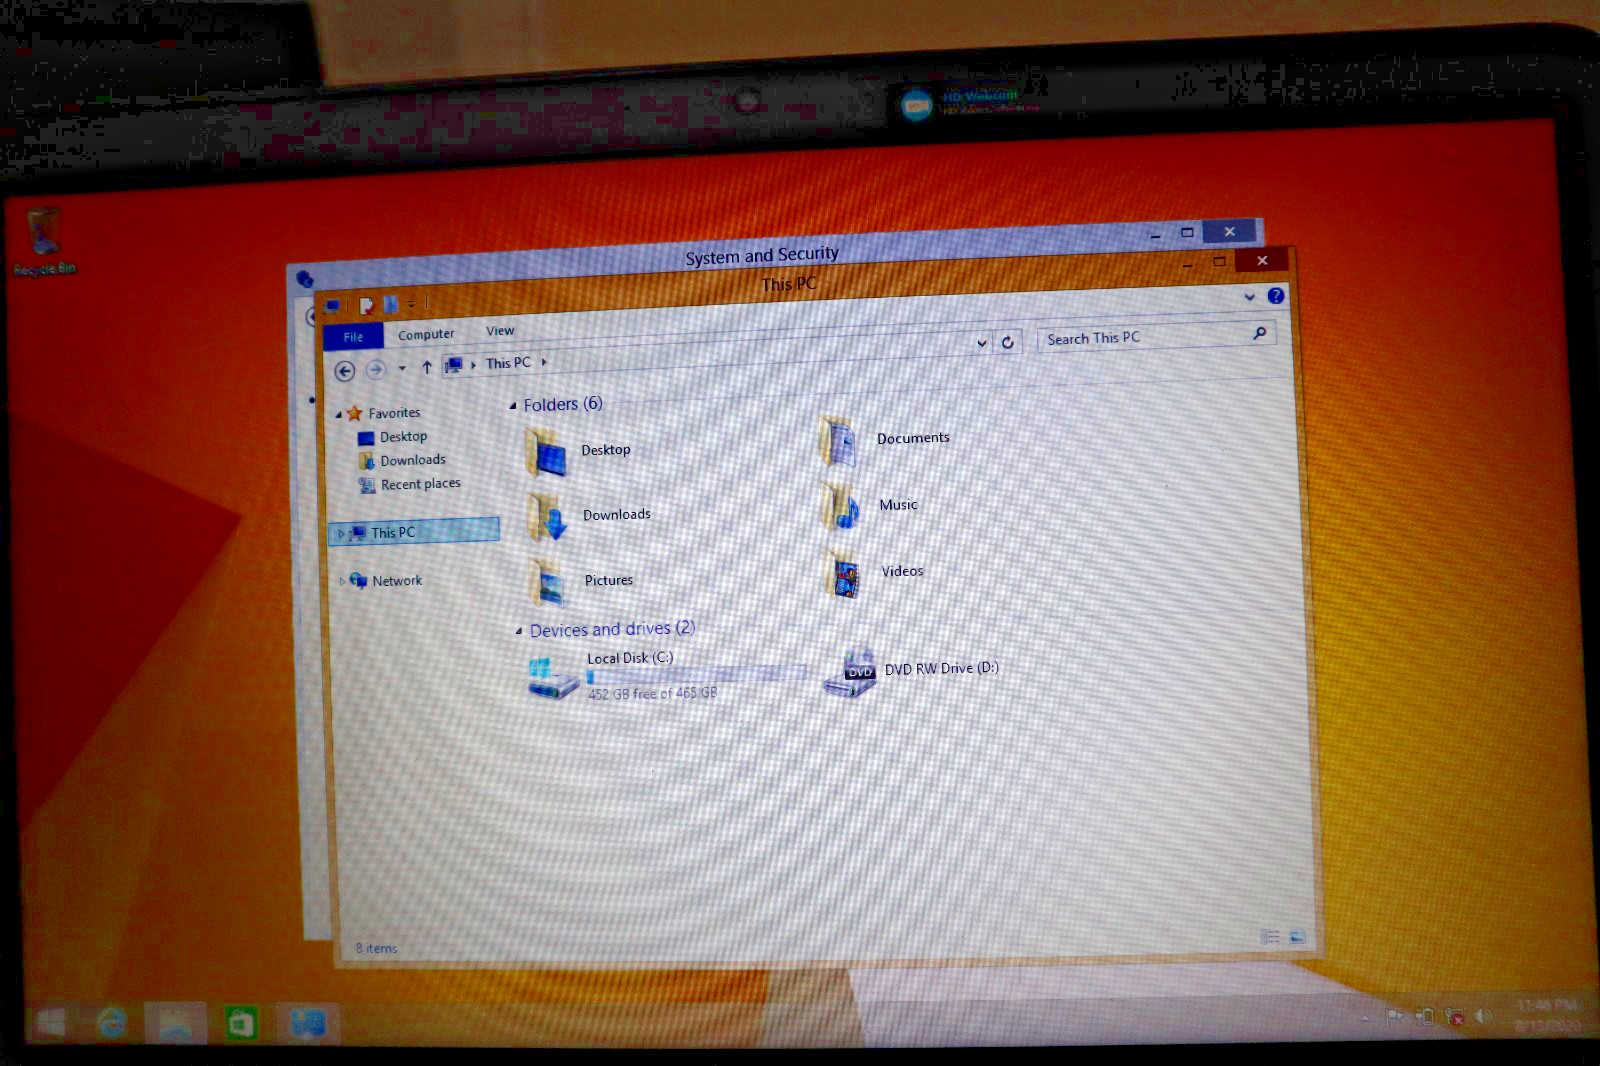Open the Computer ribbon tab

click(x=426, y=334)
